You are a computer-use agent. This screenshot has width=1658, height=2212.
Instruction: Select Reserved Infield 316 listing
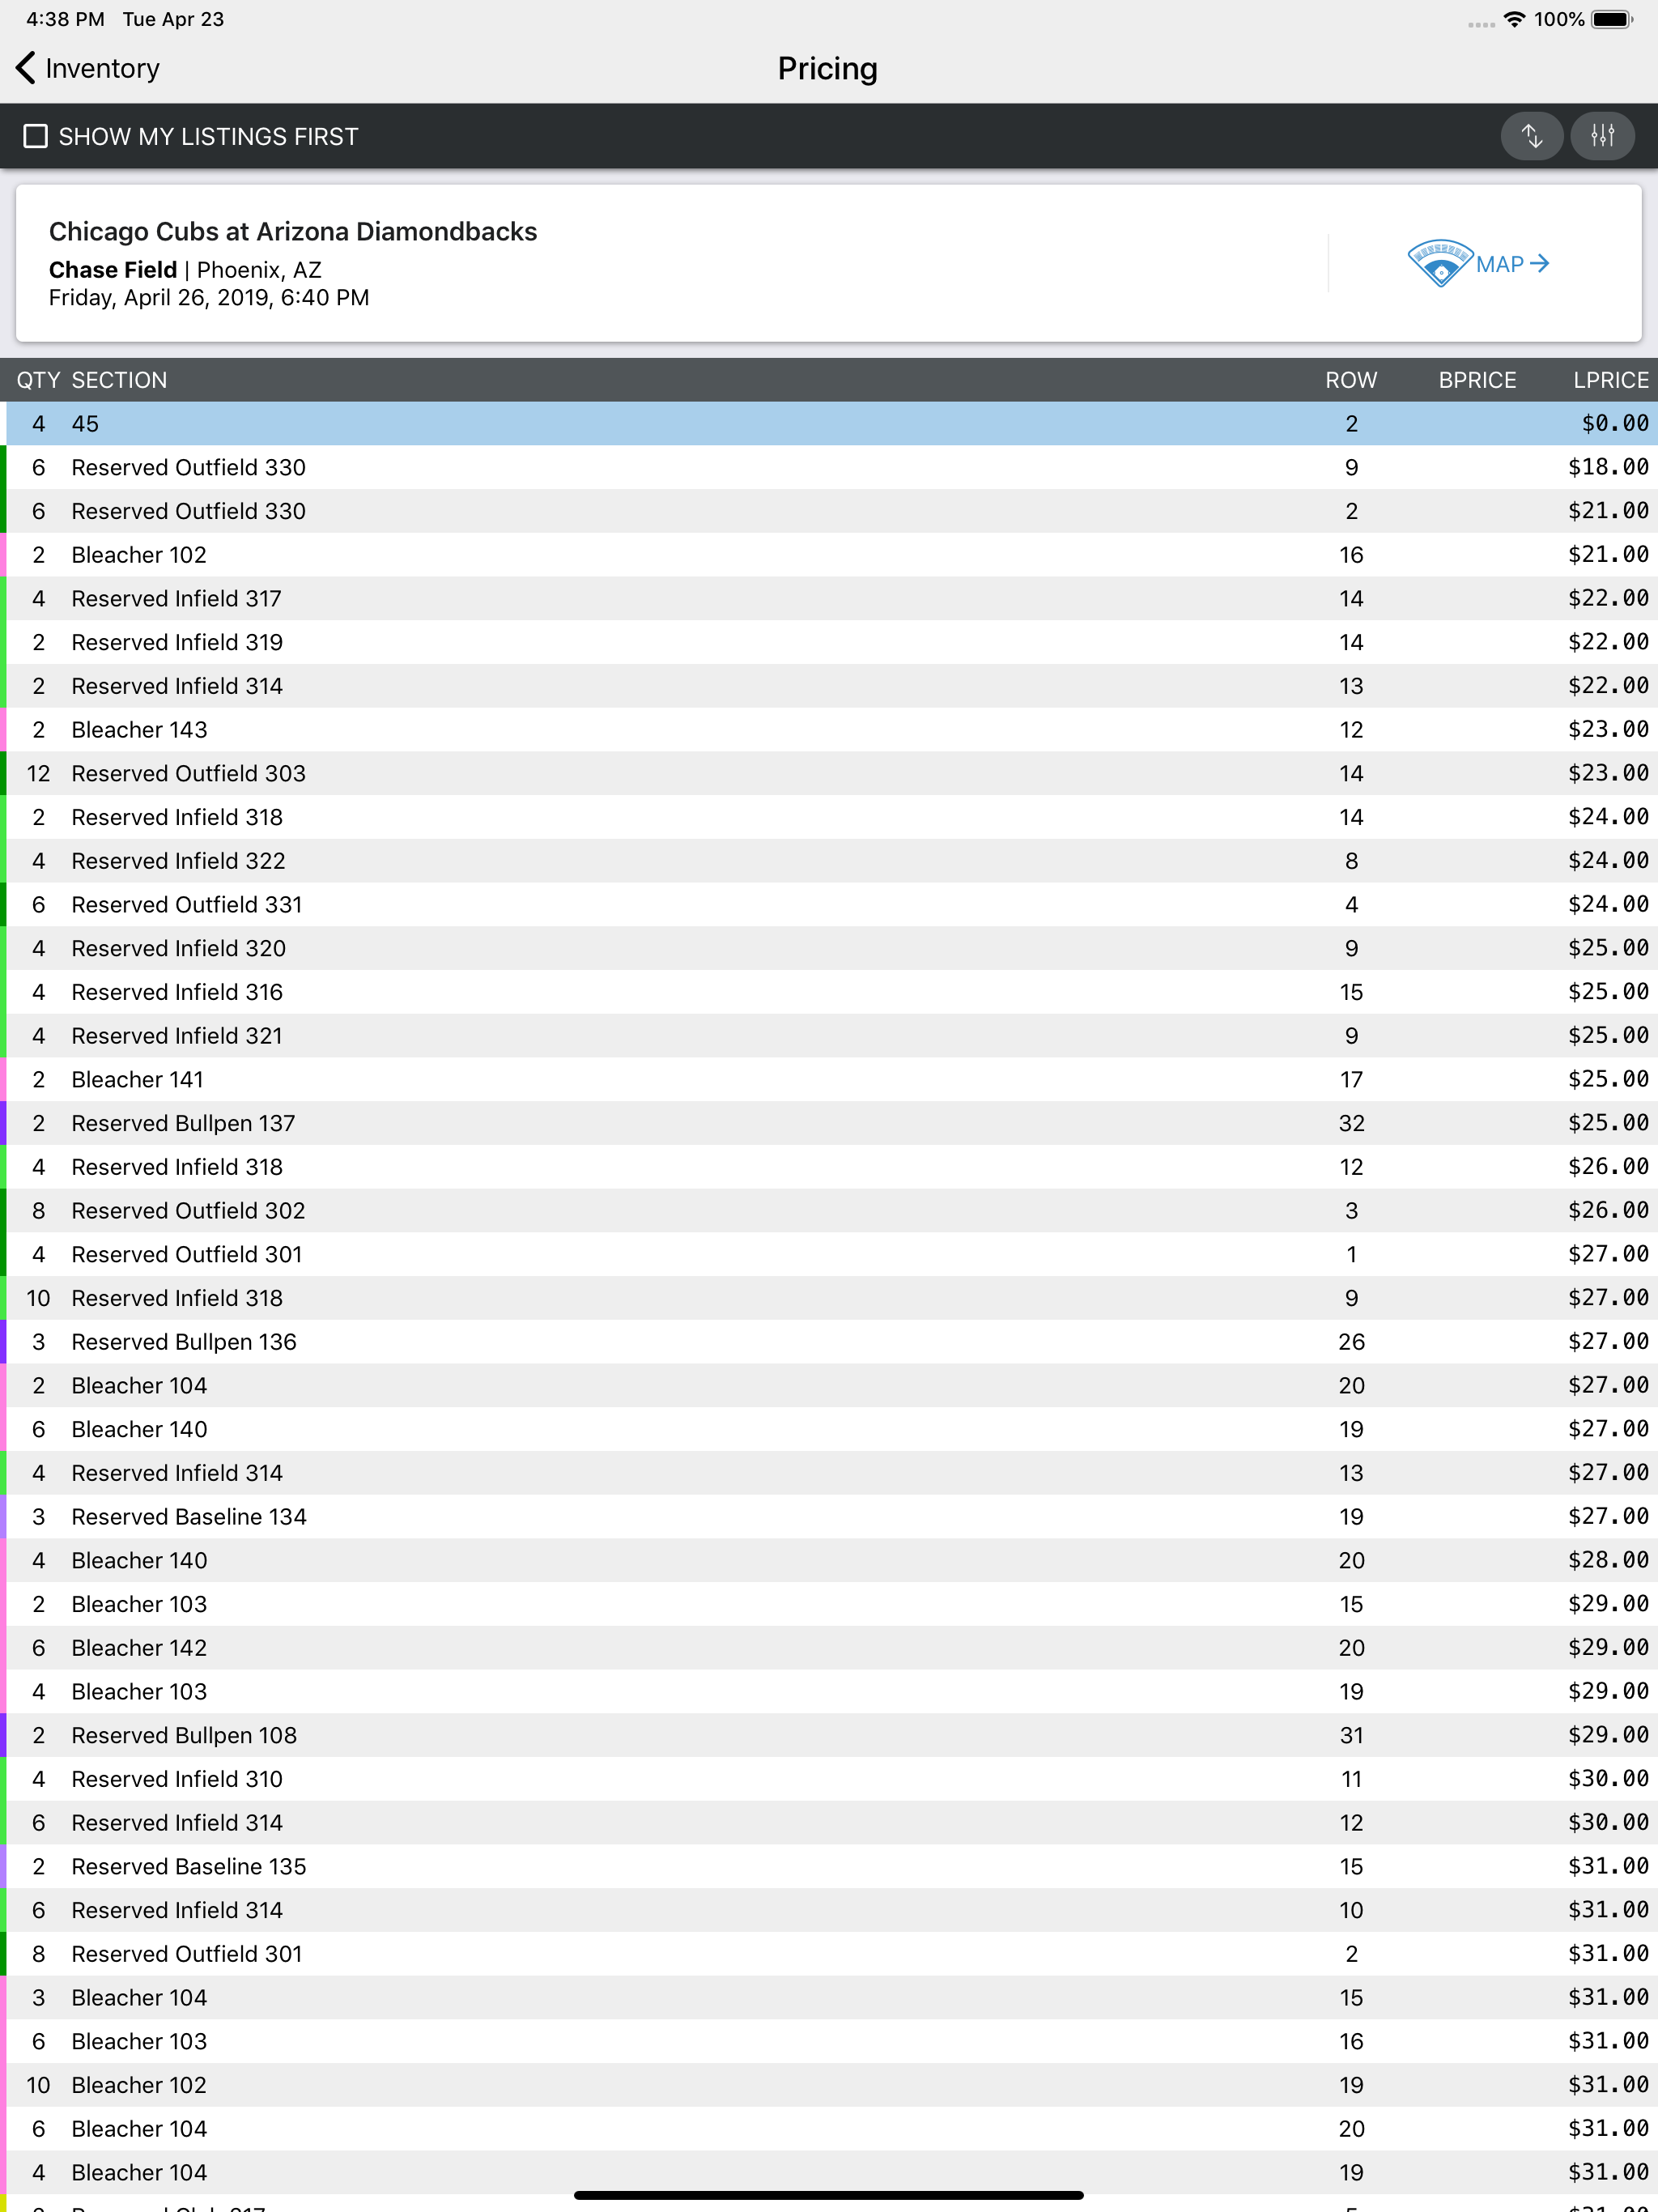[x=829, y=992]
